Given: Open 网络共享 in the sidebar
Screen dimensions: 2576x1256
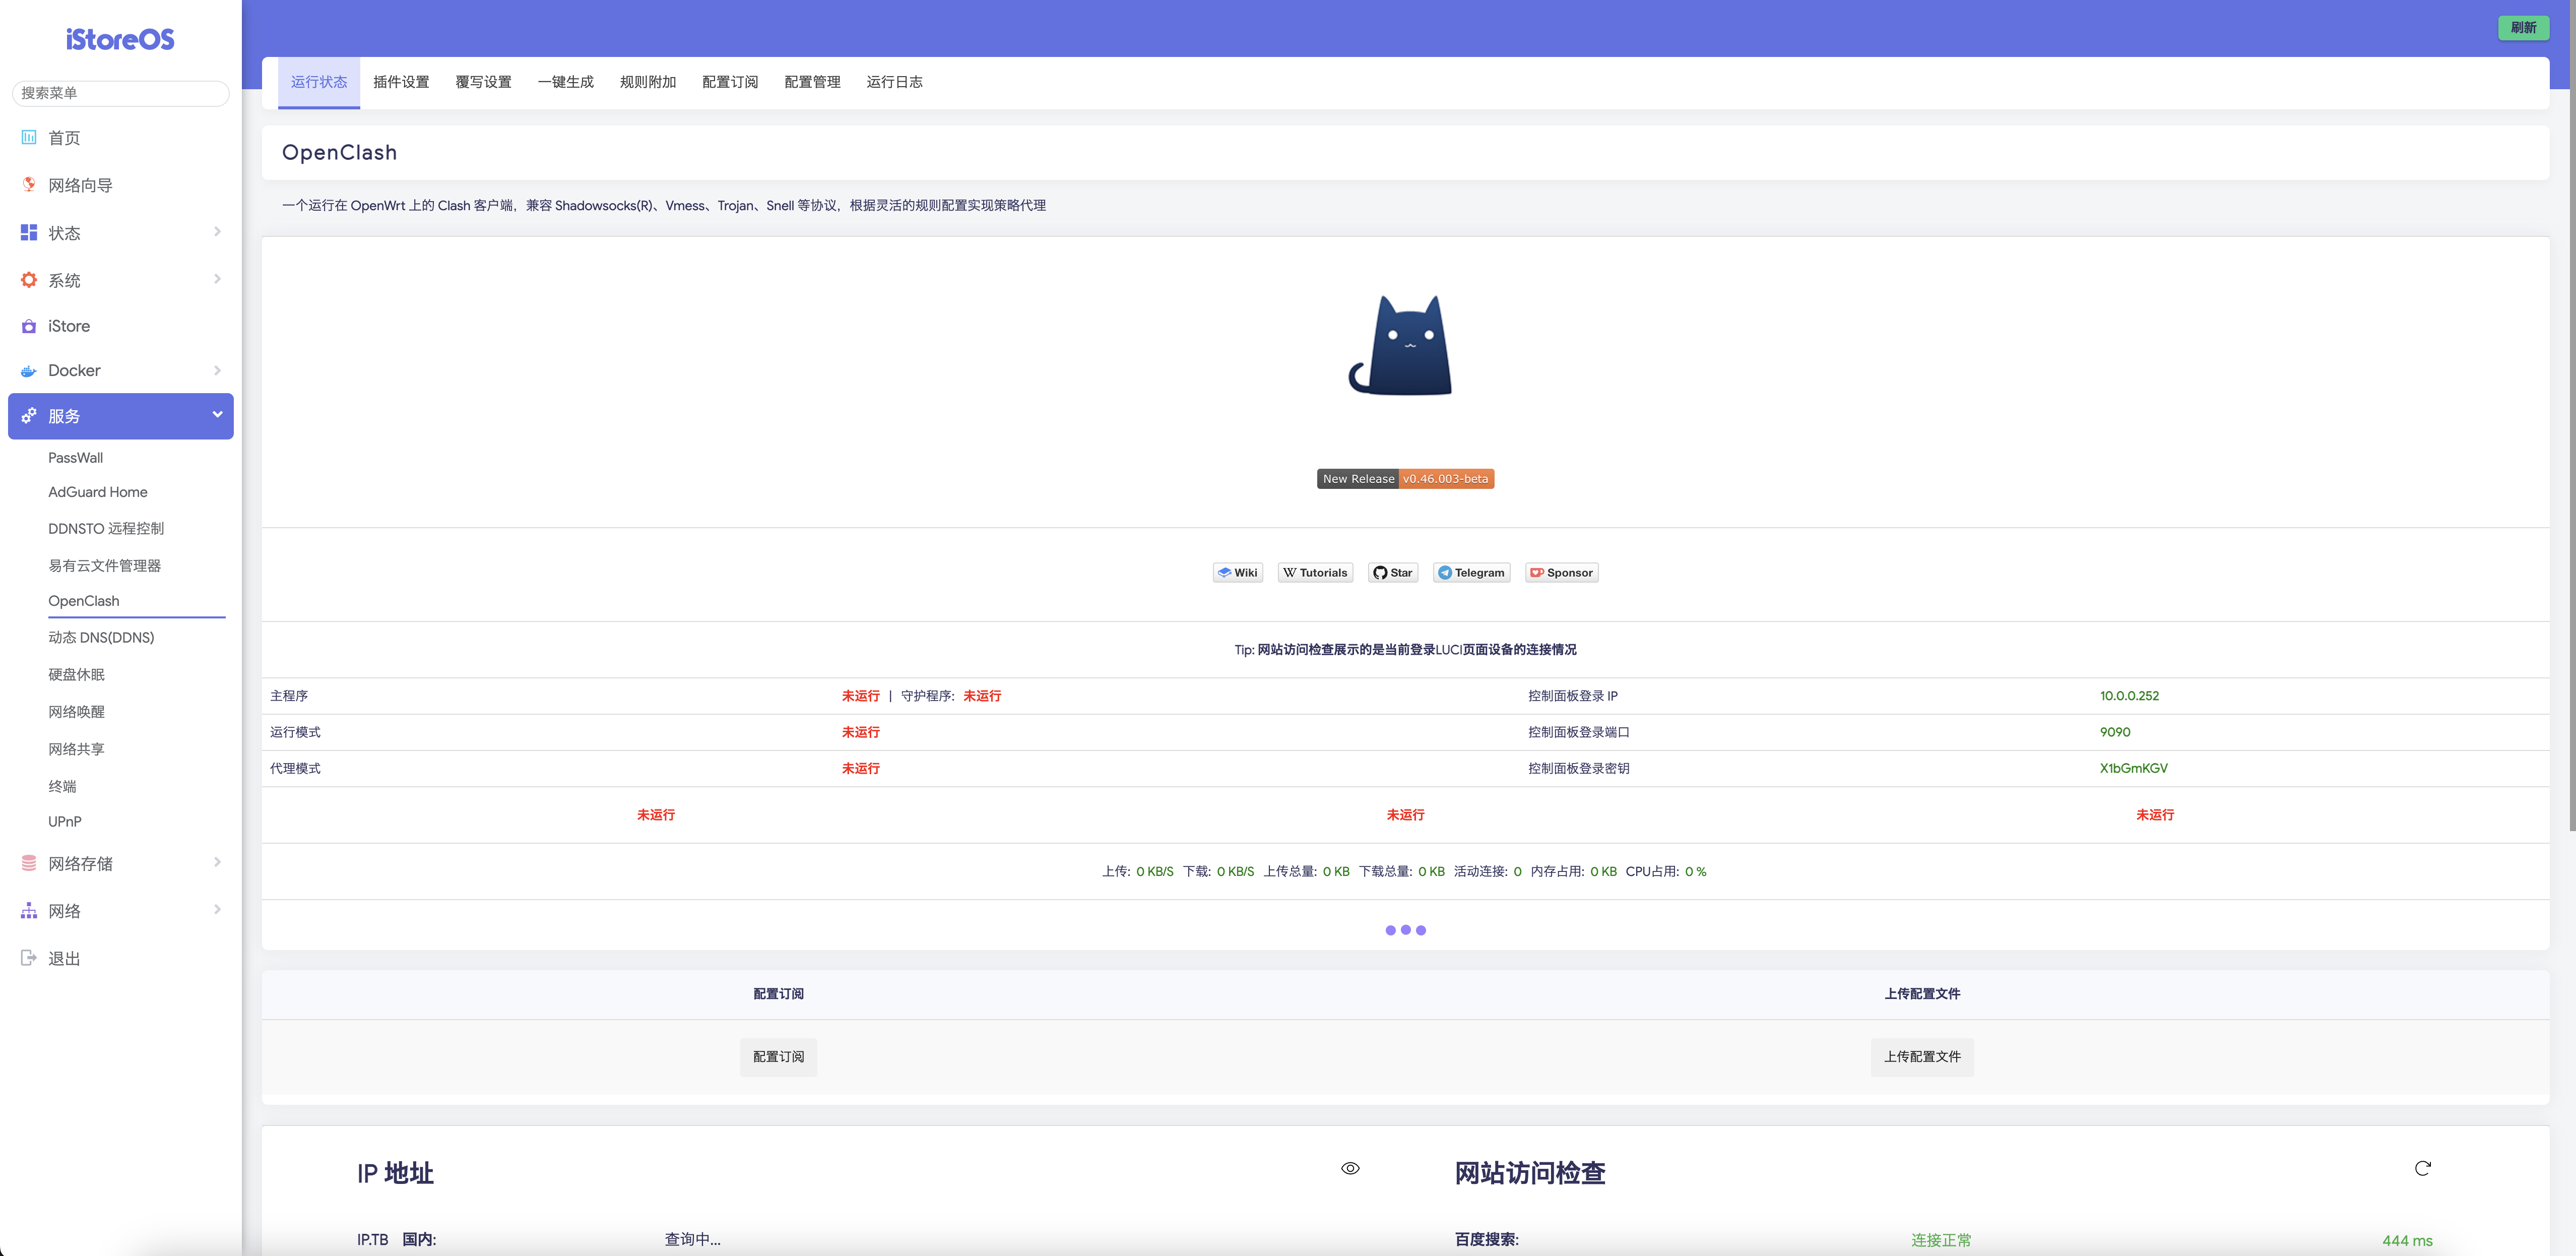Looking at the screenshot, I should (x=76, y=749).
